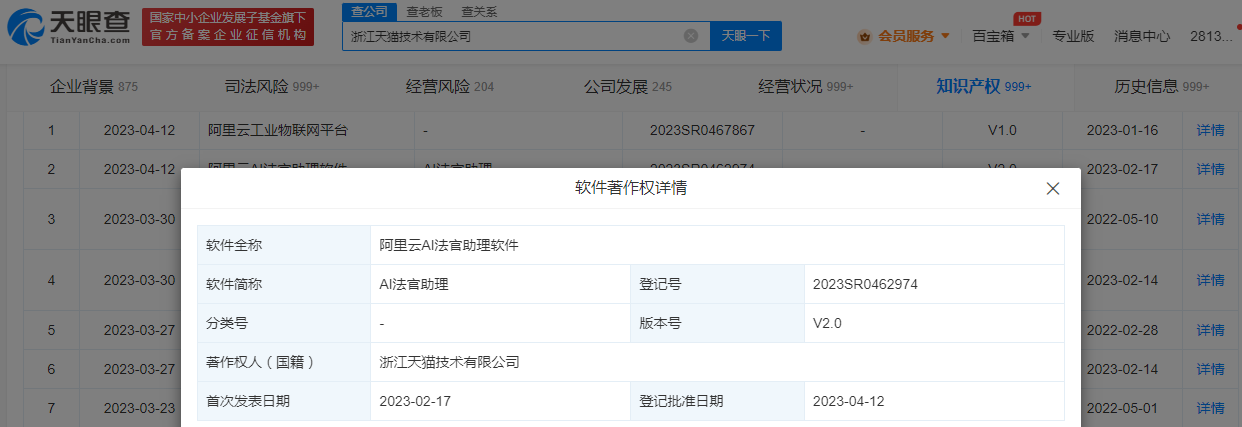Open 详情 for the 2022-05-01 row

[x=1211, y=408]
